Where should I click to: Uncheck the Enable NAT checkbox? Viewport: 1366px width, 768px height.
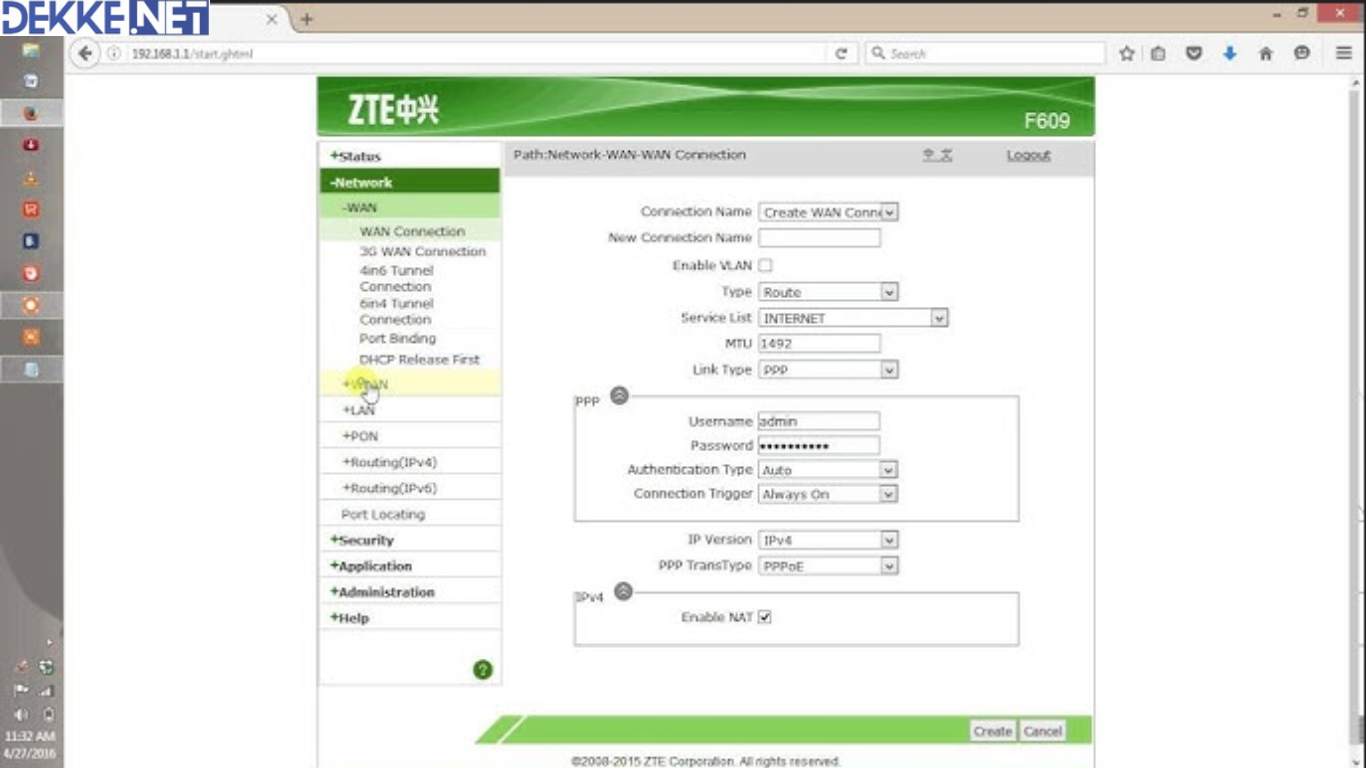click(765, 618)
